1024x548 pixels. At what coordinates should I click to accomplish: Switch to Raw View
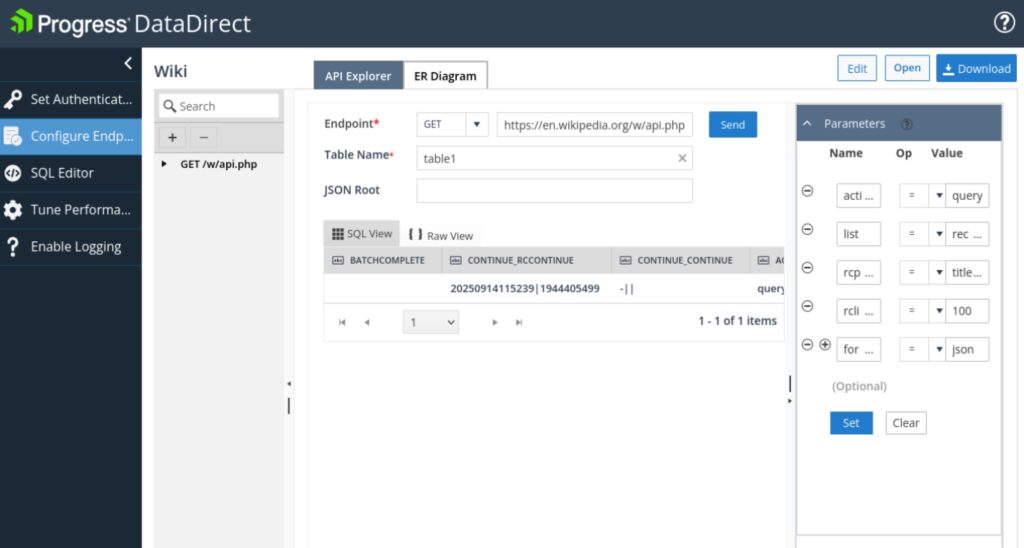pyautogui.click(x=441, y=235)
